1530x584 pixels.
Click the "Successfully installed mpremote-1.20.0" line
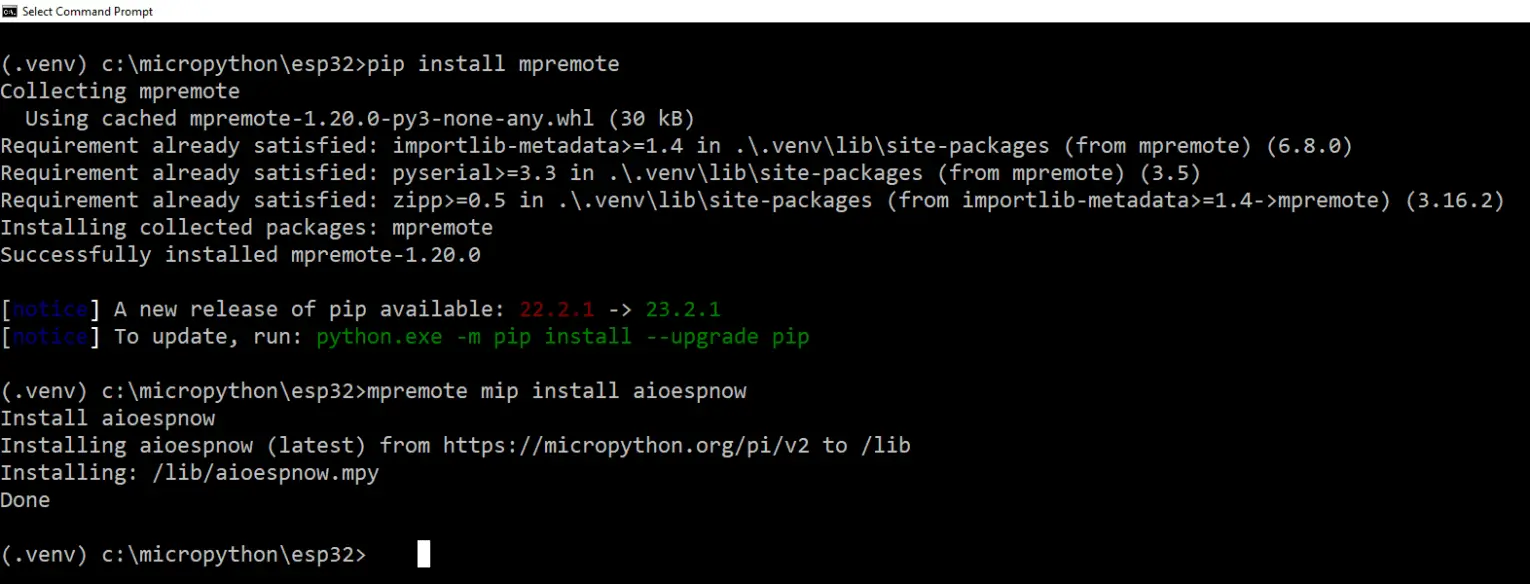coord(240,255)
